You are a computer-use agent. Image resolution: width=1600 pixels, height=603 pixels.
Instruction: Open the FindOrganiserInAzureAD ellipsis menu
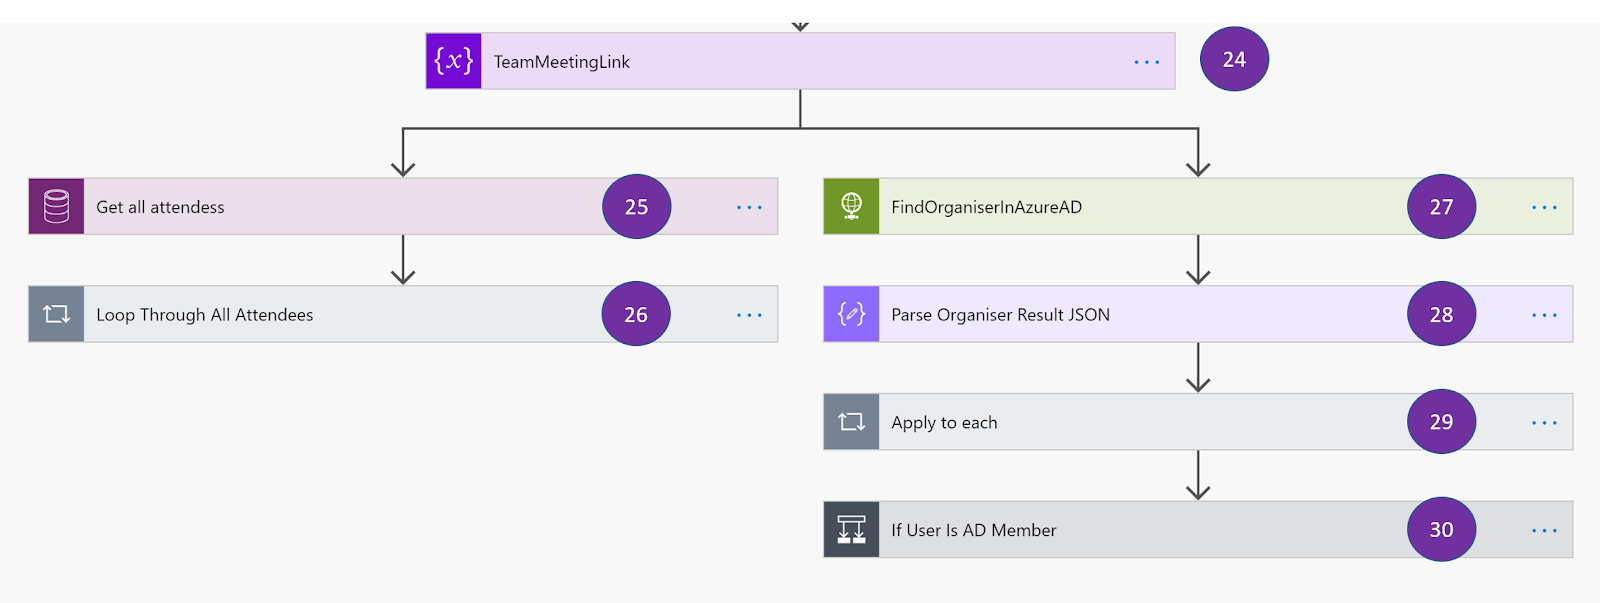click(x=1544, y=208)
